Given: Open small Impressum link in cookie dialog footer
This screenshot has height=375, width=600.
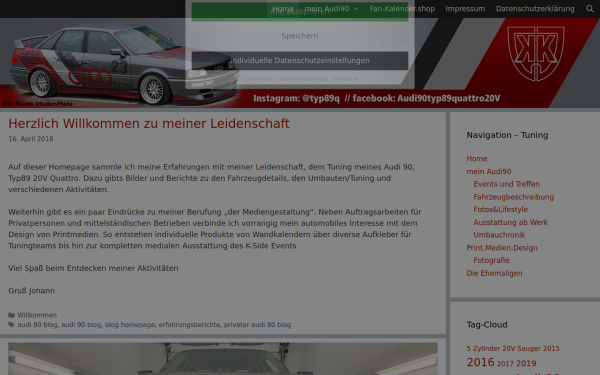Looking at the screenshot, I should point(346,79).
